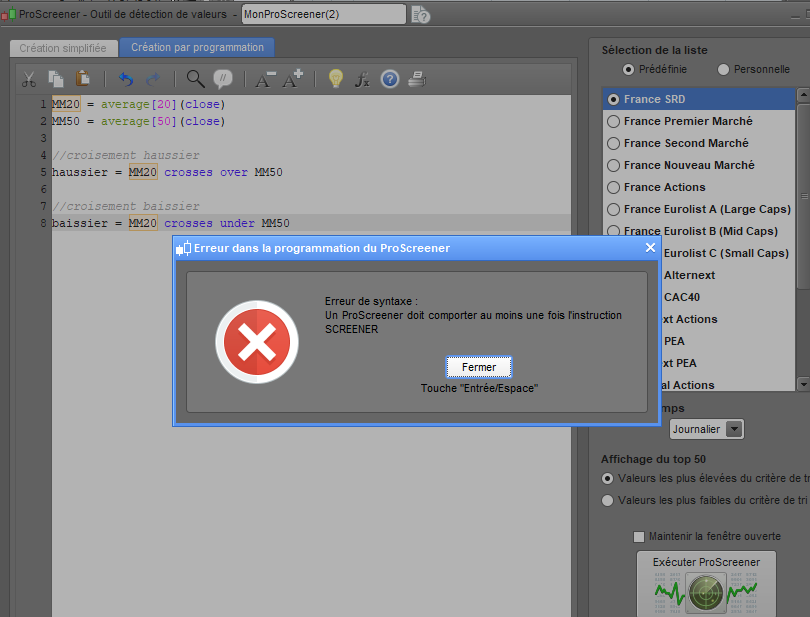Click the light bulb hint icon
This screenshot has height=617, width=810.
click(336, 79)
